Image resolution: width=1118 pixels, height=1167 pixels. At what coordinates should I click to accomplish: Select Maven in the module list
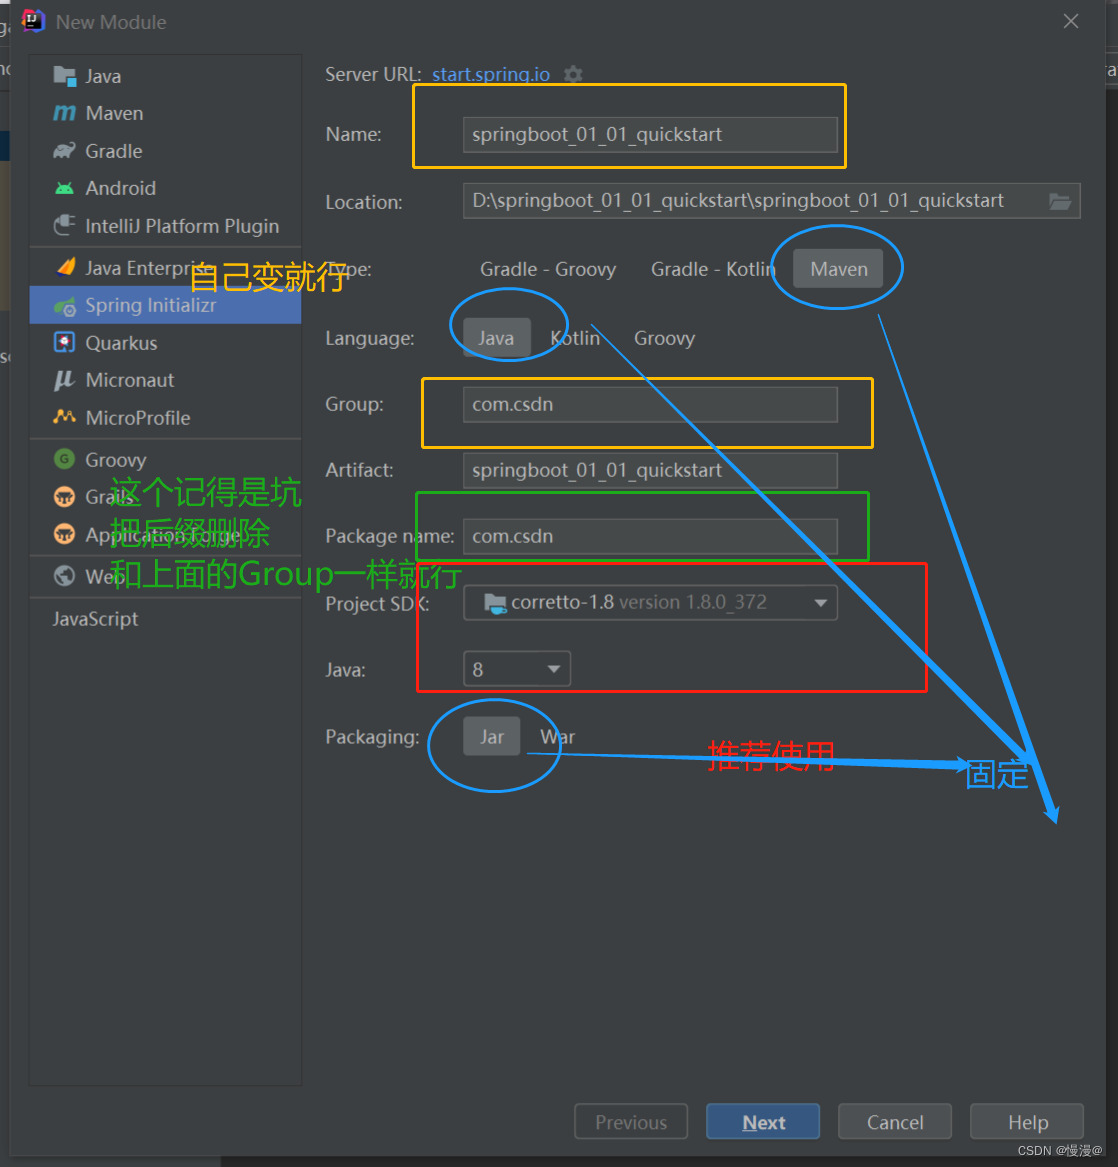[x=165, y=113]
